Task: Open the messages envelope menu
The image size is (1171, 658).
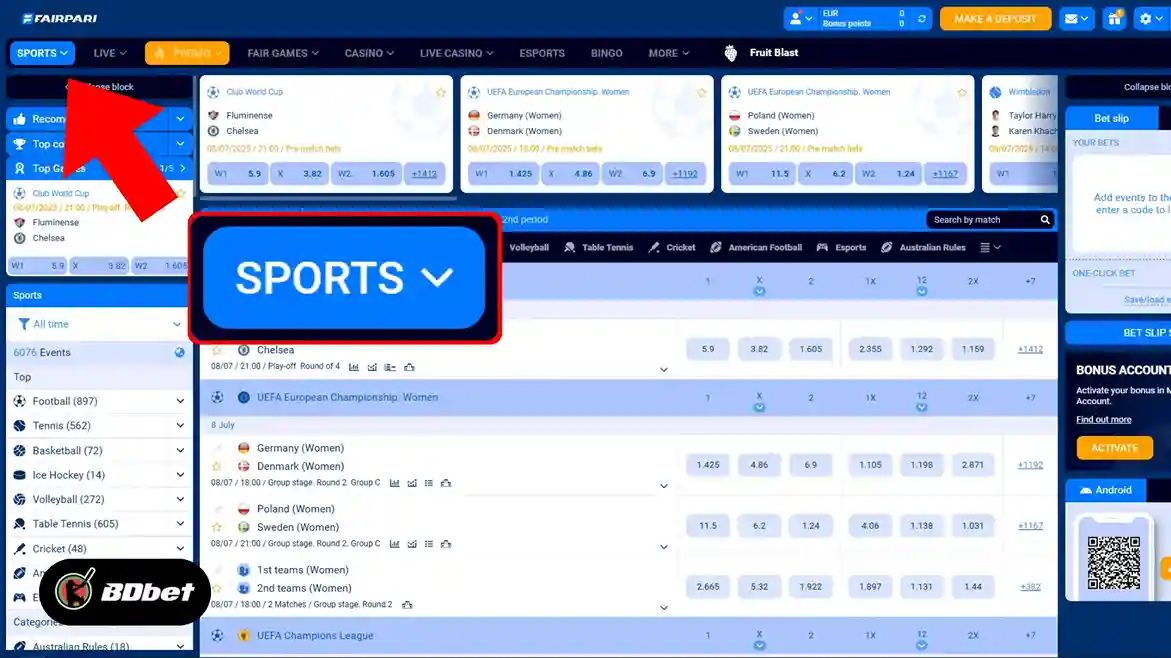Action: [x=1076, y=19]
